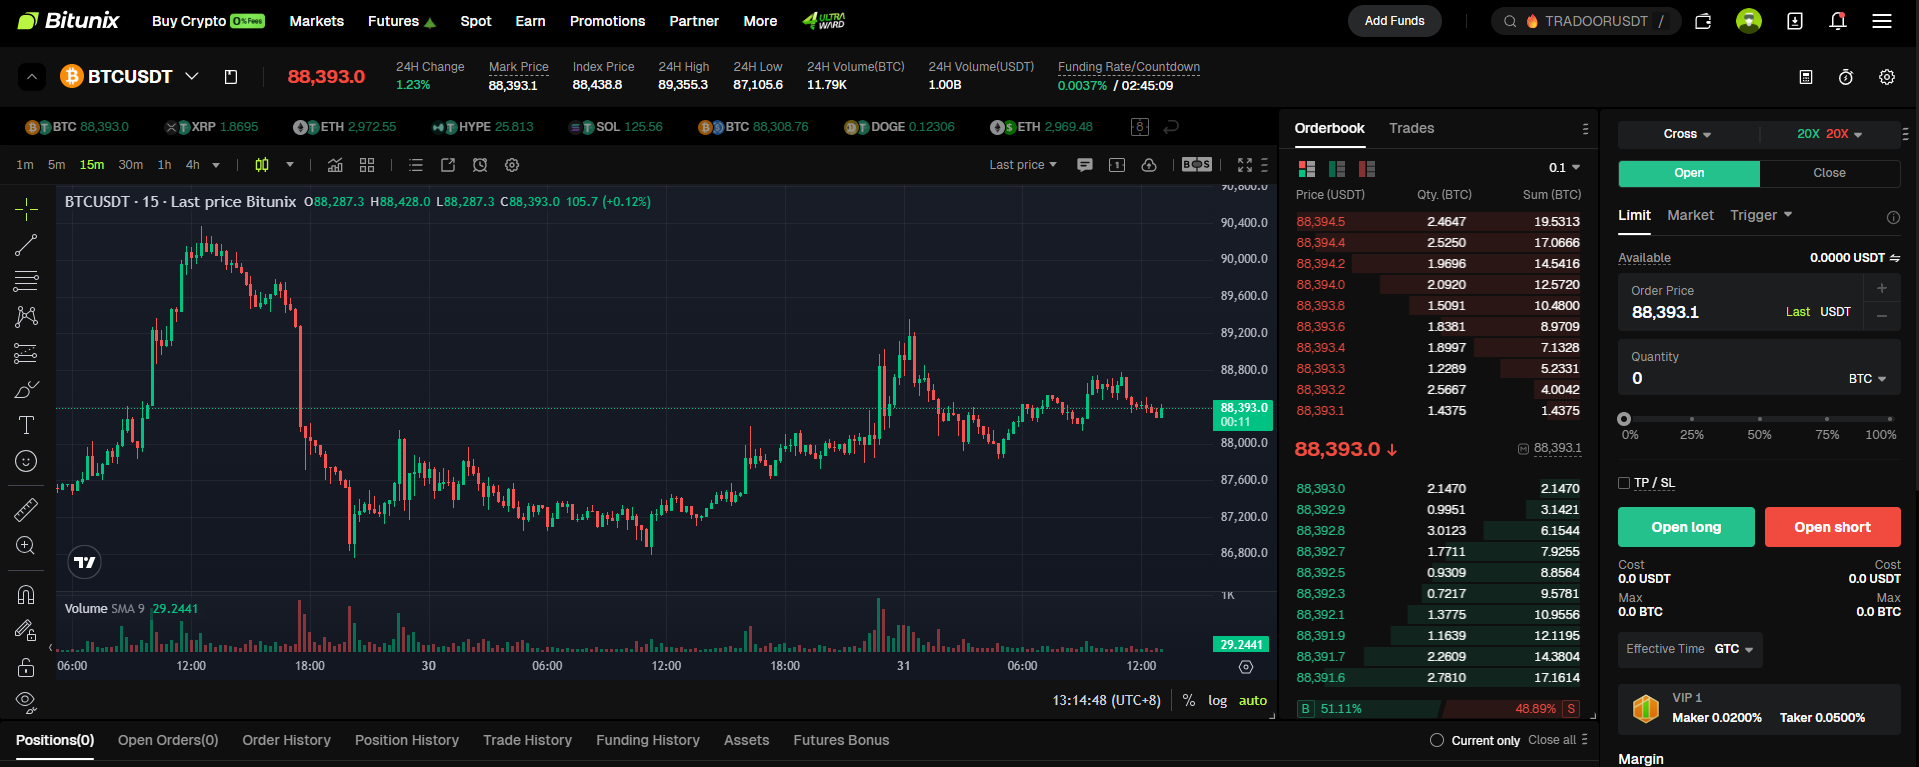Switch to the Trades tab
Viewport: 1919px width, 767px height.
[1411, 128]
